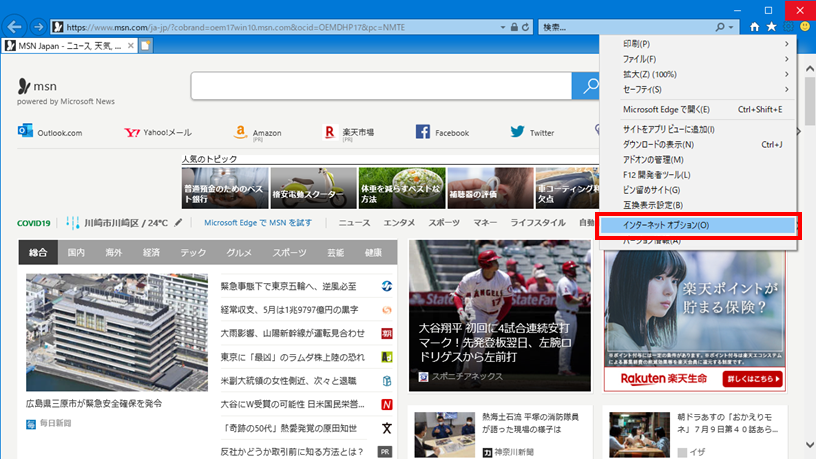
Task: Switch to 健康 news tab
Action: click(x=373, y=252)
